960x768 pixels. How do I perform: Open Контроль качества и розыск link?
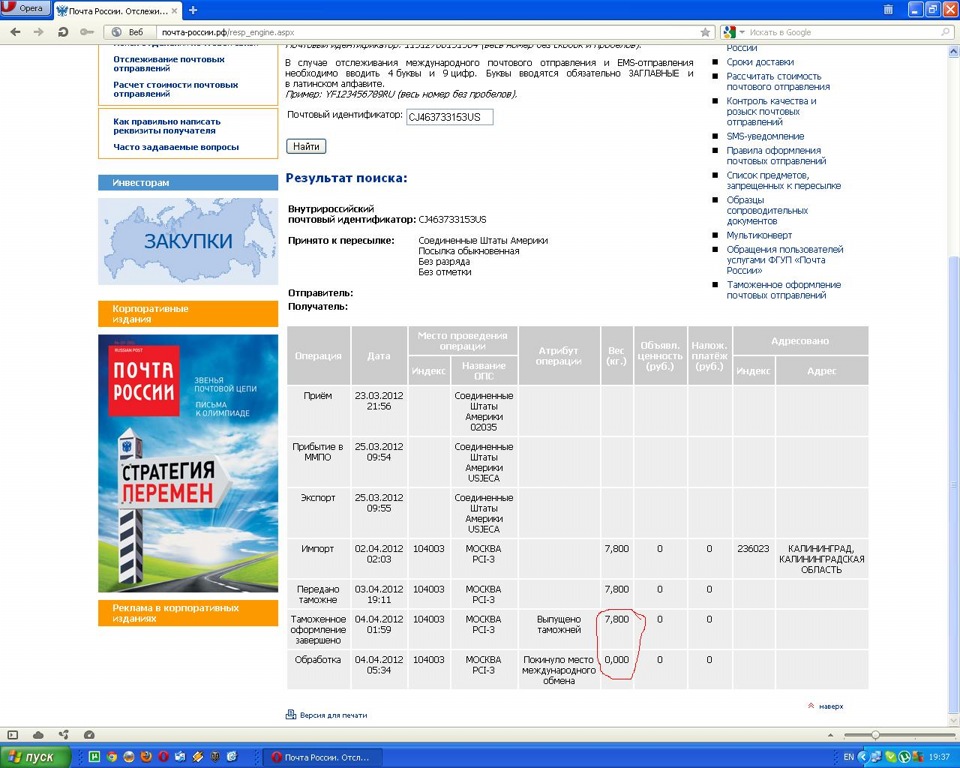coord(771,111)
